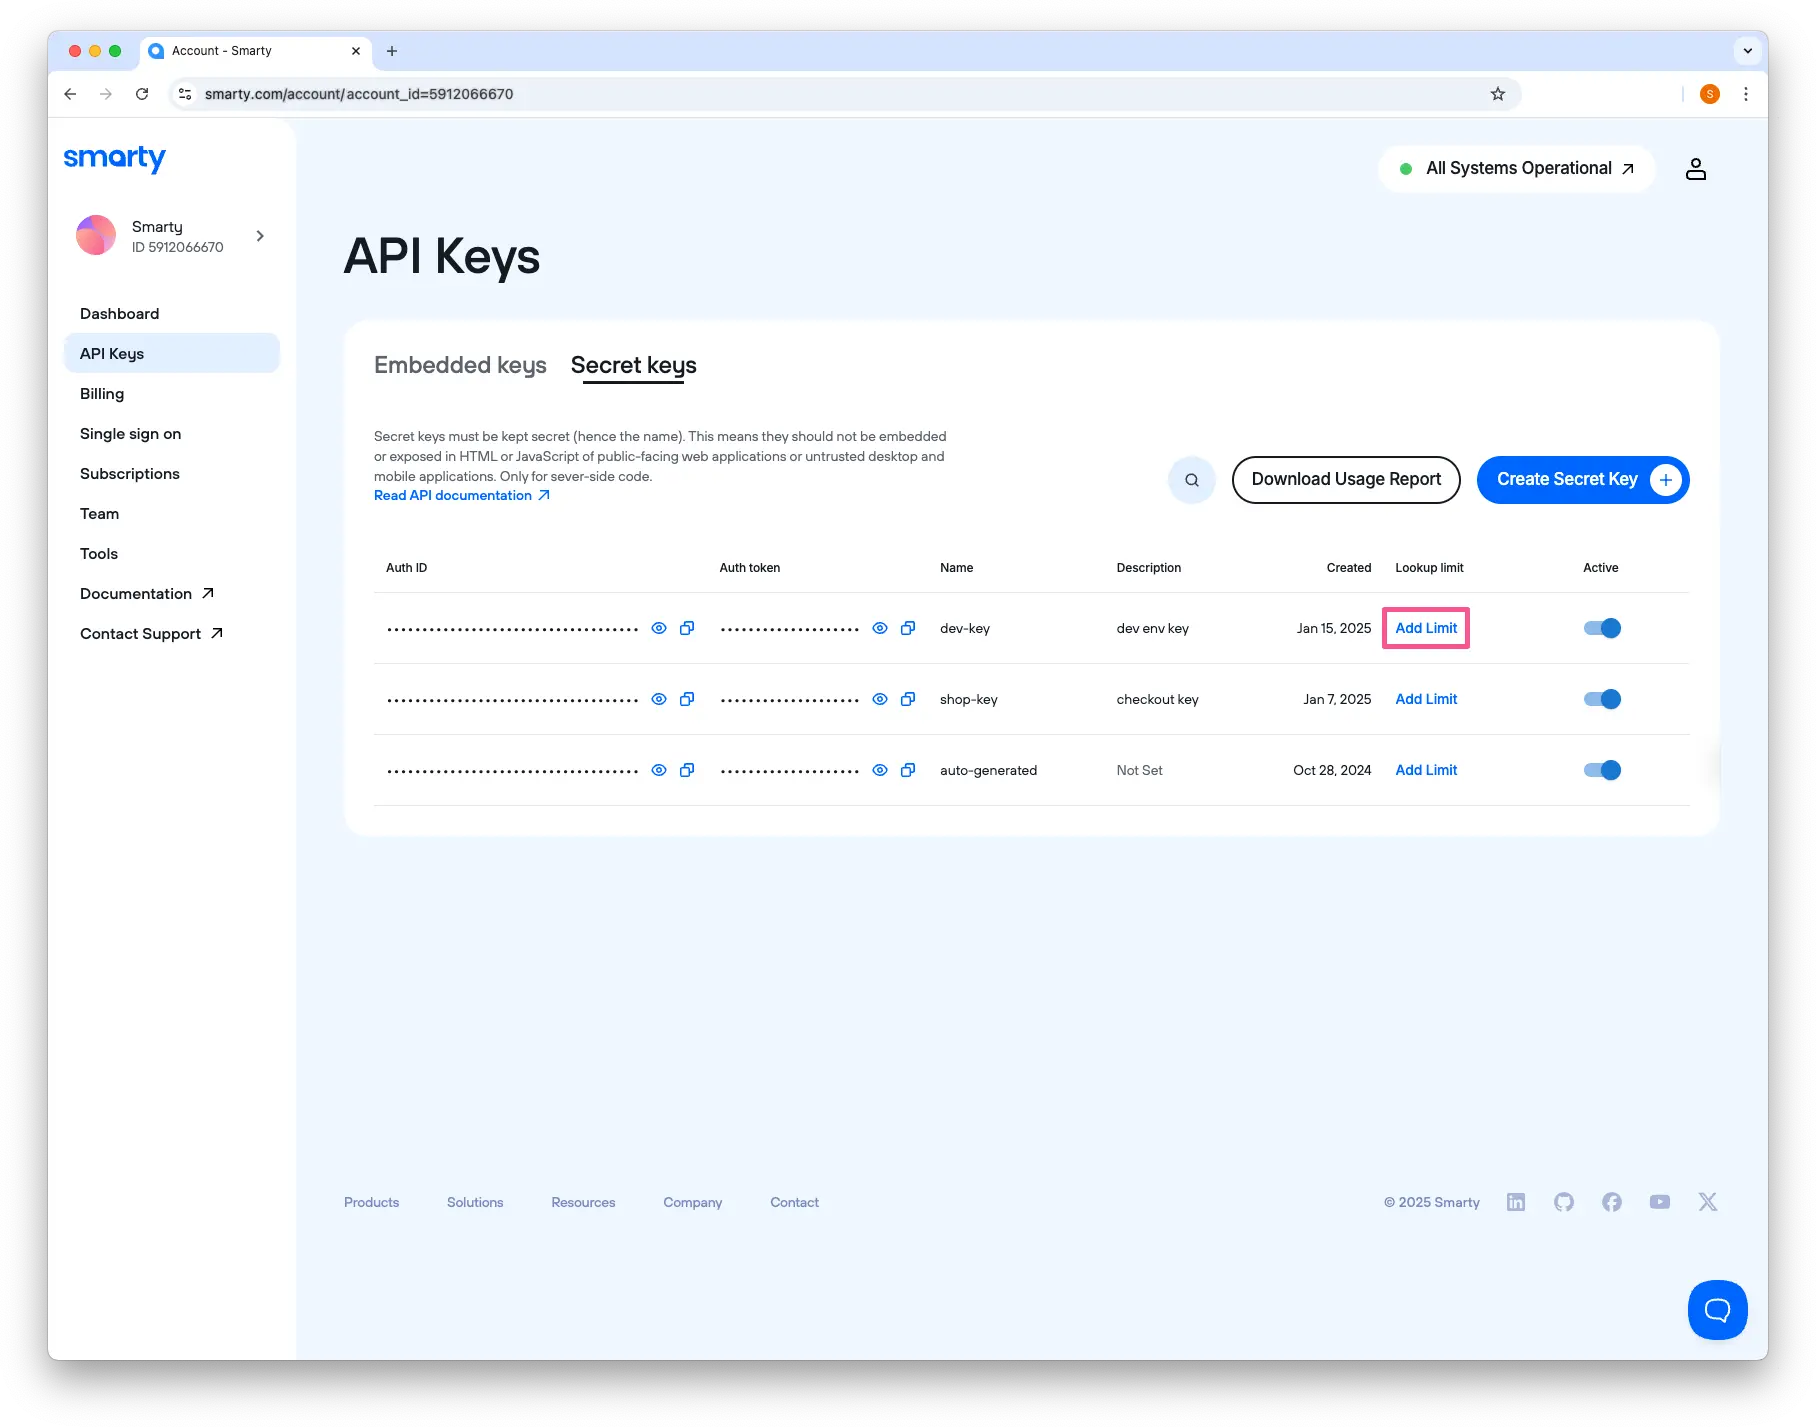Expand the Smarty account switcher chevron

pyautogui.click(x=260, y=236)
